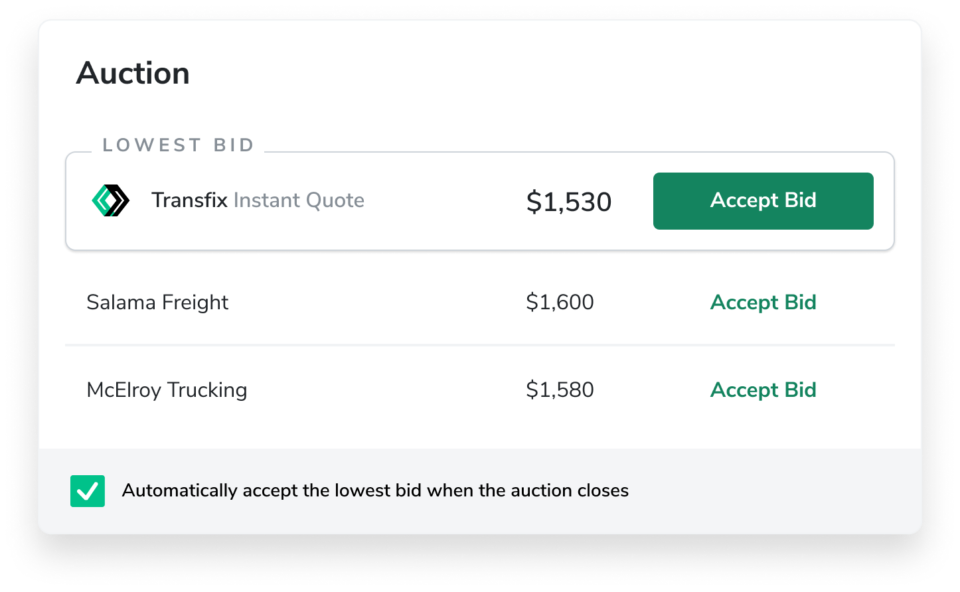
Task: Click the $1,580 bid price
Action: [x=559, y=390]
